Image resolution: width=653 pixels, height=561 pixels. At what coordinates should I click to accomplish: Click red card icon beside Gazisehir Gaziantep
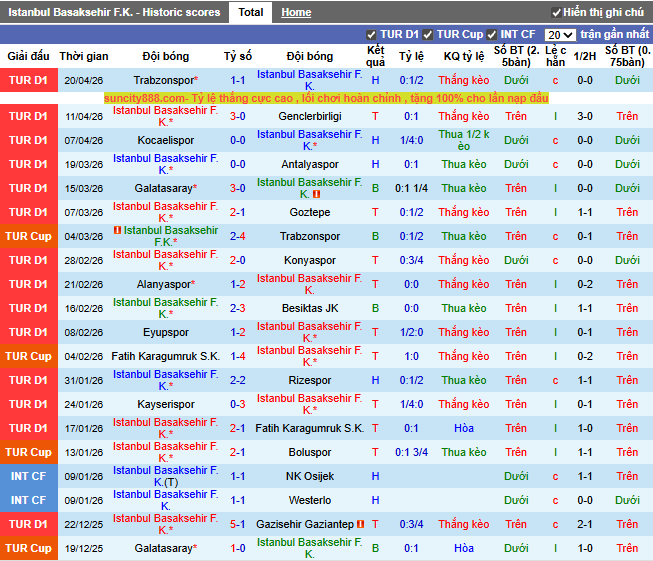click(x=359, y=524)
